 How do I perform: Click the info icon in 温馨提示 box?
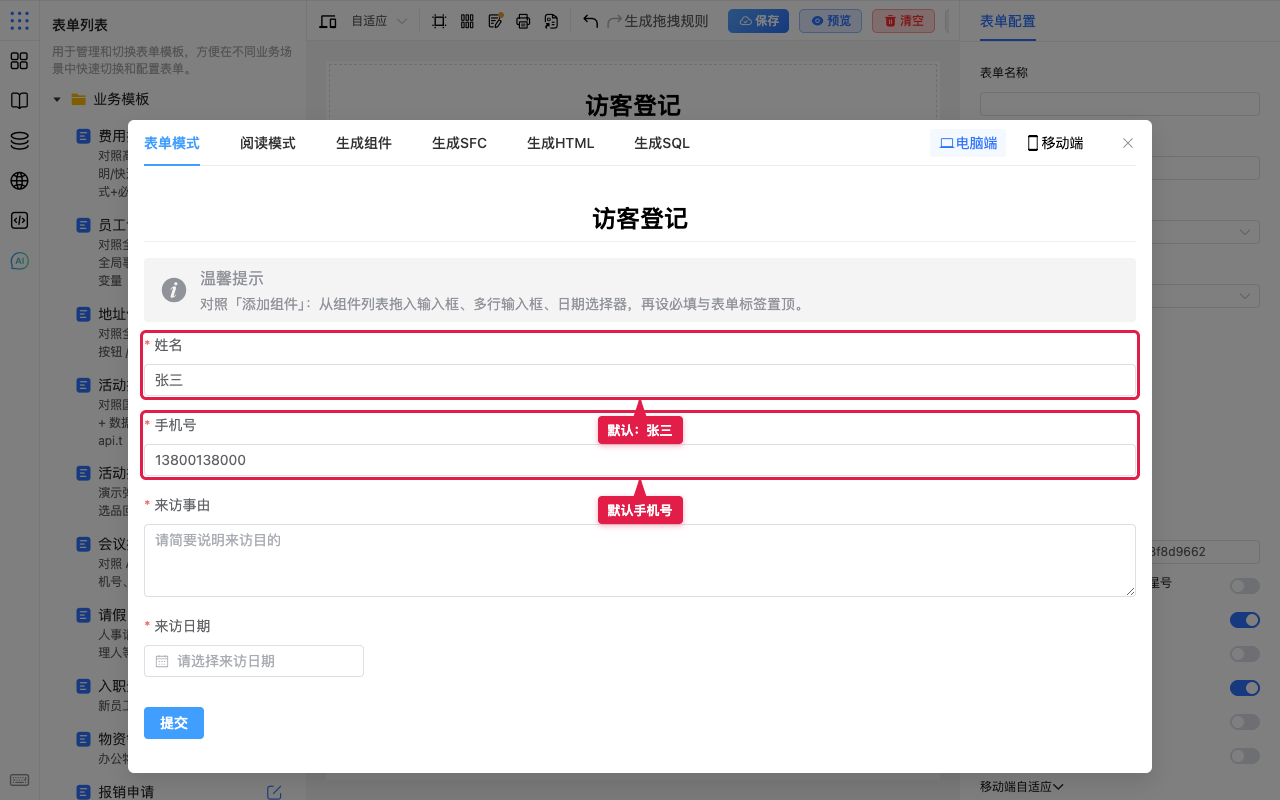click(174, 290)
